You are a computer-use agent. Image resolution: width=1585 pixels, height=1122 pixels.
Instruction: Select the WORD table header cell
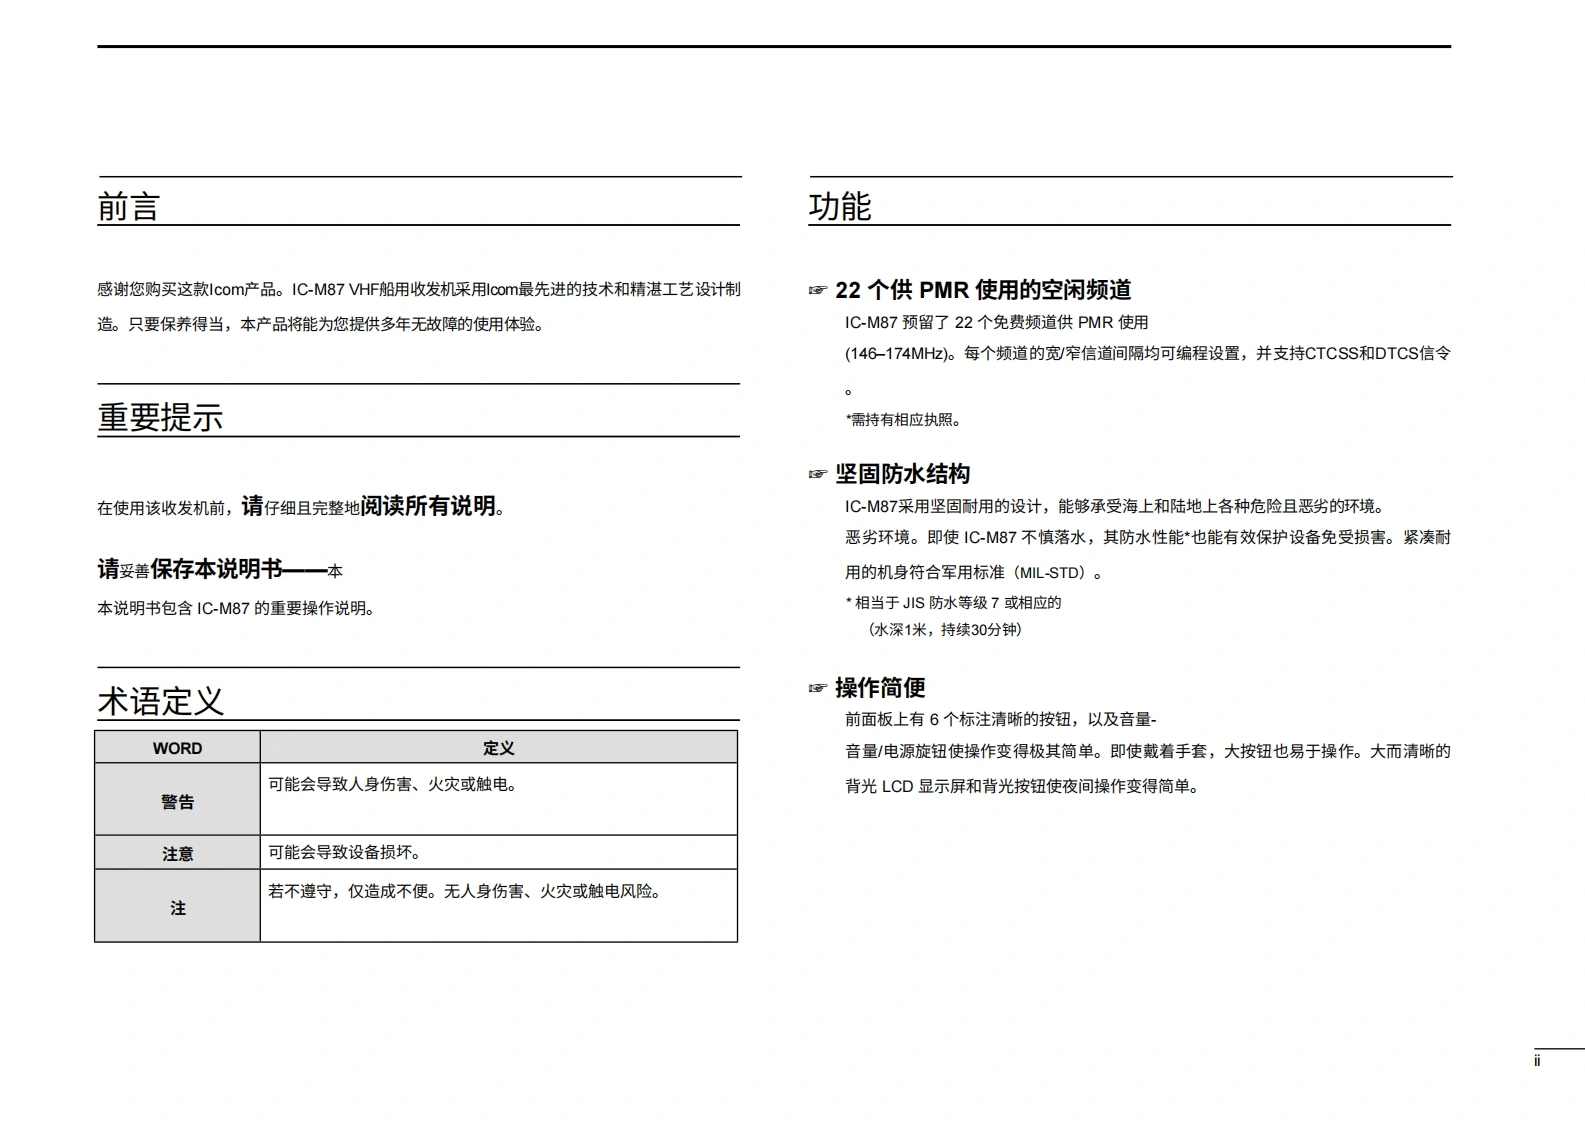177,748
